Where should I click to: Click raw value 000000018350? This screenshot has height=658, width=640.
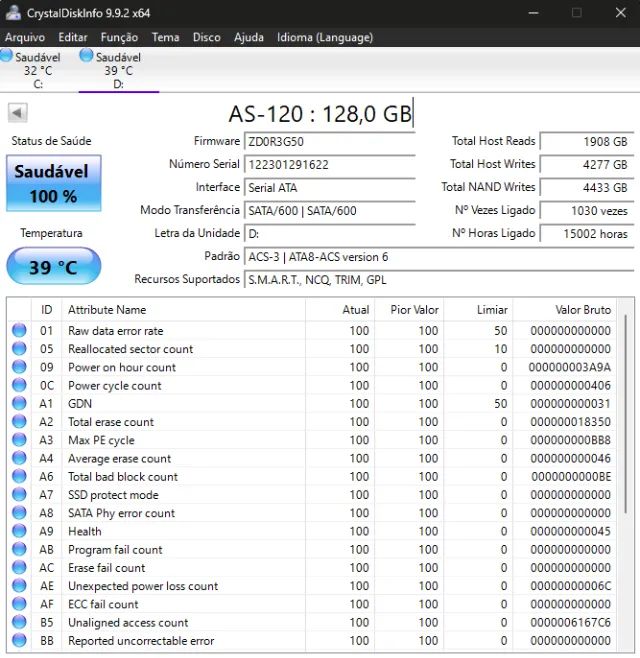pos(571,422)
